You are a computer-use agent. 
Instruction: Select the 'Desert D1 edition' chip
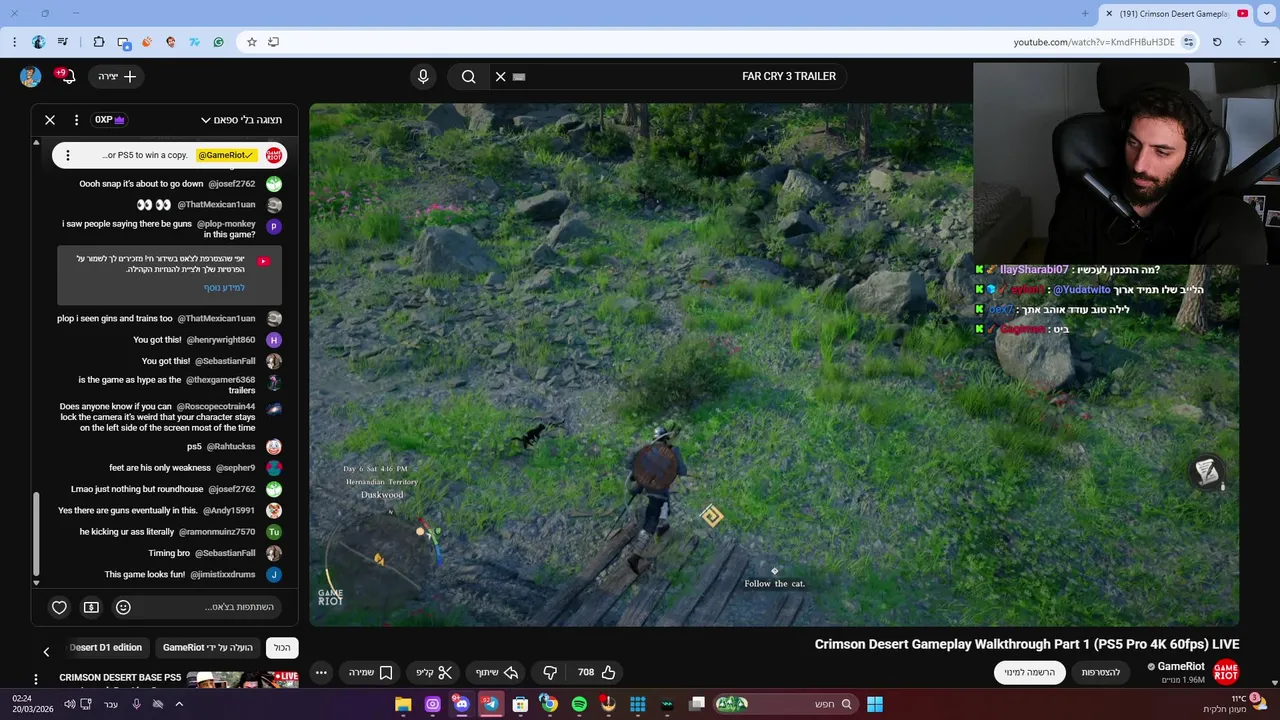point(106,647)
